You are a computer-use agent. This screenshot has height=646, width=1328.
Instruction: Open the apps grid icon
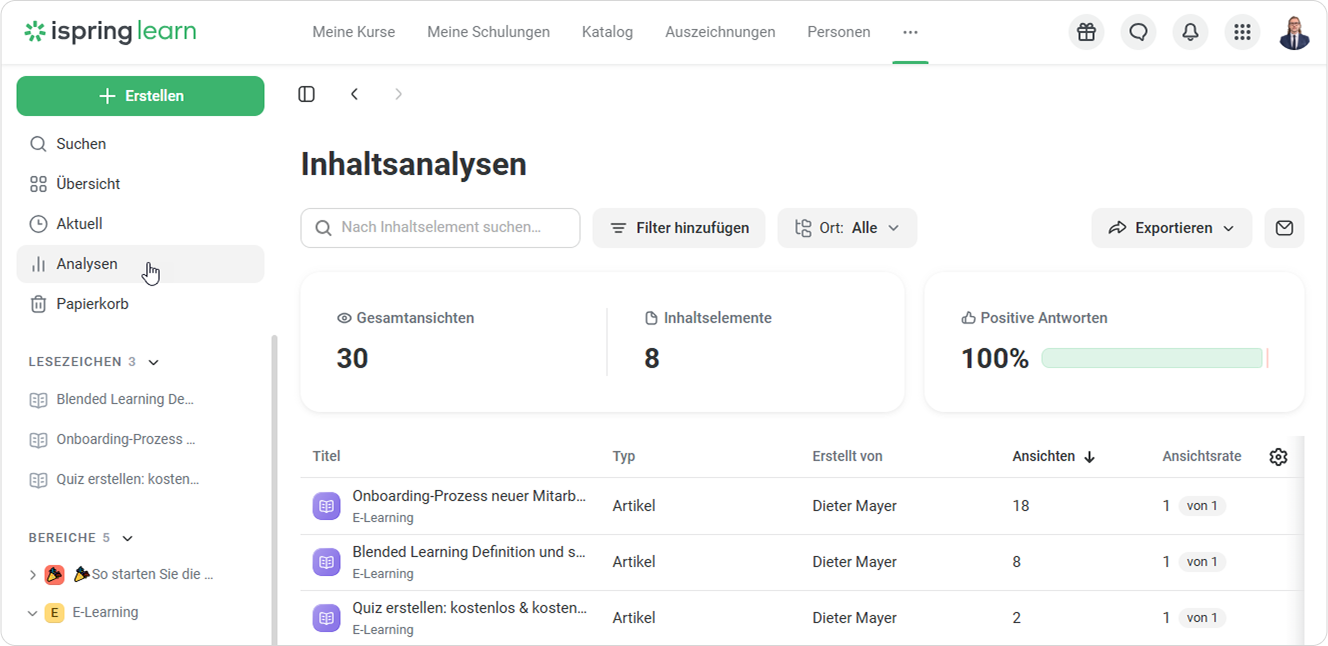pos(1242,32)
